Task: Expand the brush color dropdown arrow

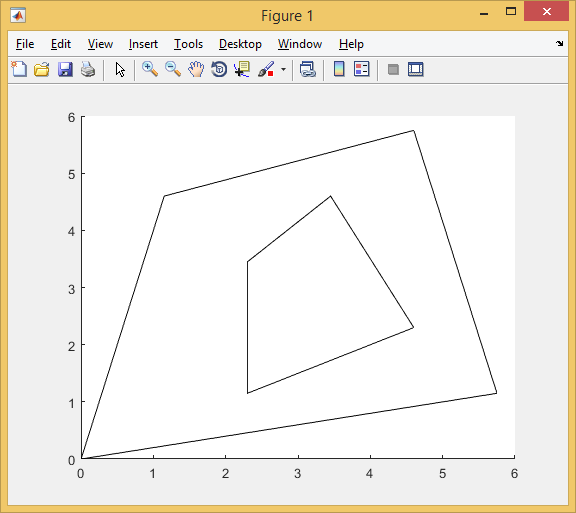Action: click(x=283, y=69)
